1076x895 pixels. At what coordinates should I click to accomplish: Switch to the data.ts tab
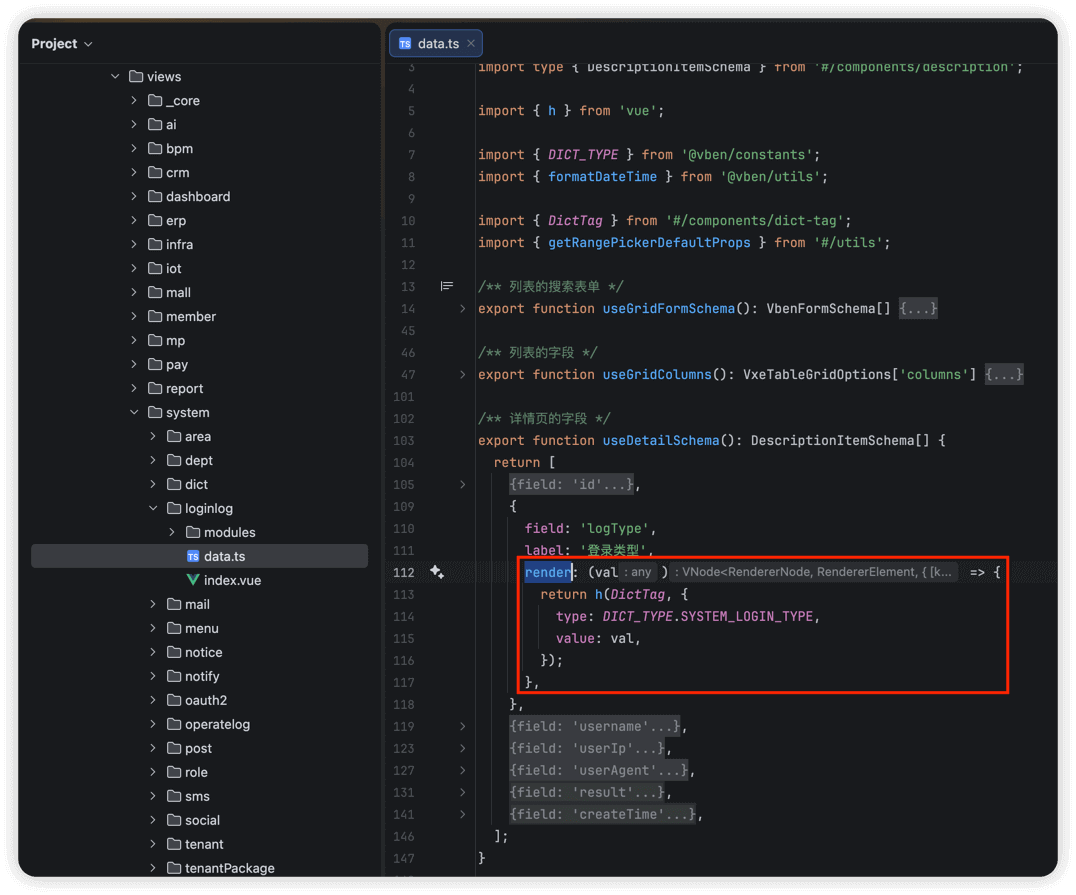click(x=437, y=43)
